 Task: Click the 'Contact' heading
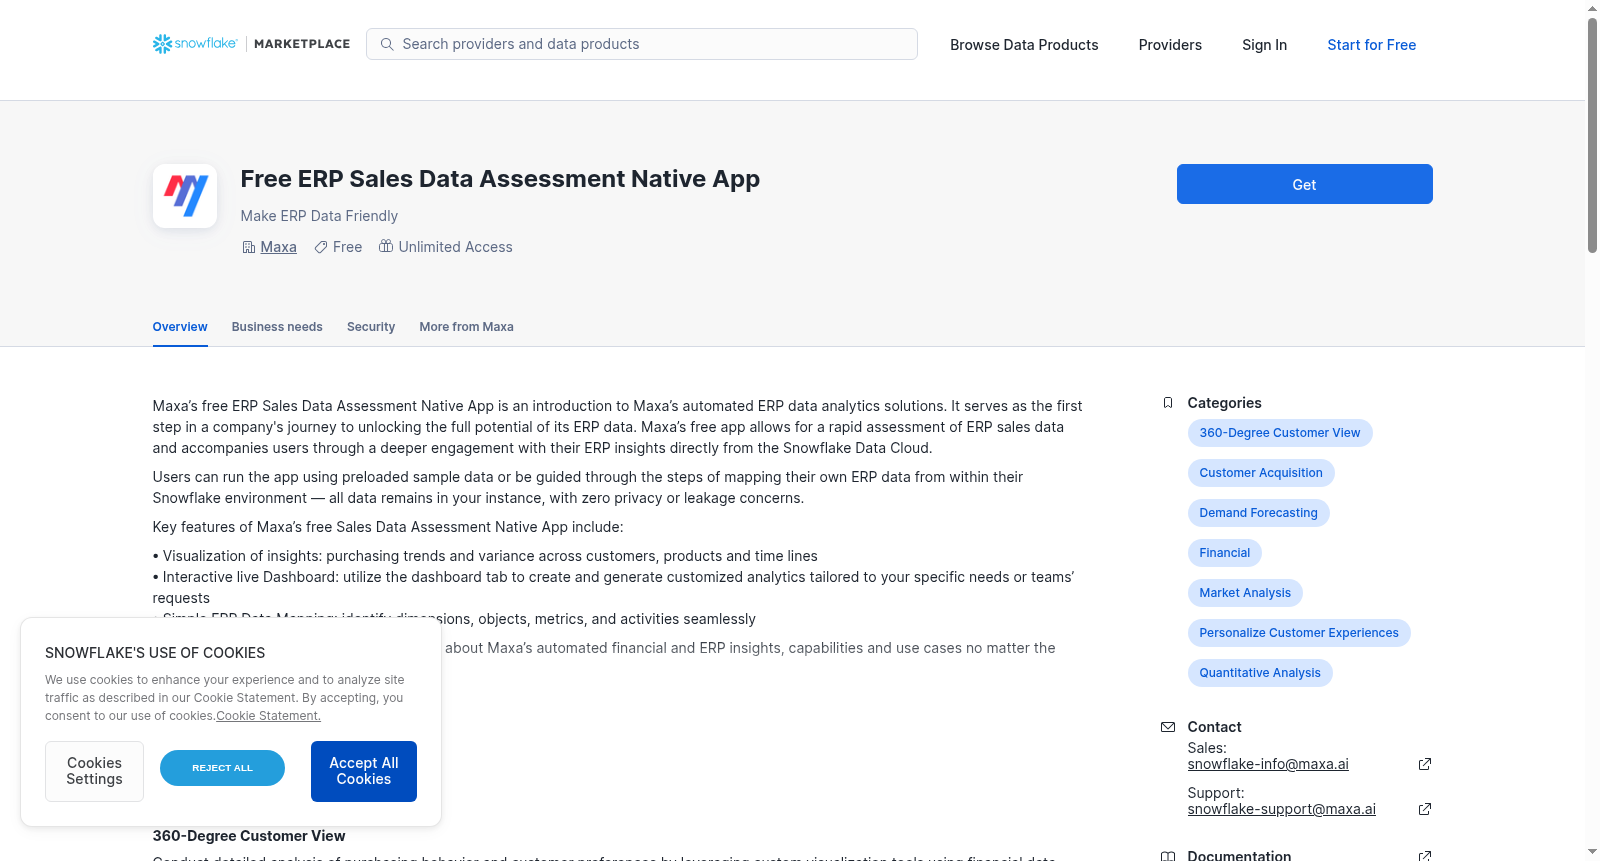click(1214, 727)
